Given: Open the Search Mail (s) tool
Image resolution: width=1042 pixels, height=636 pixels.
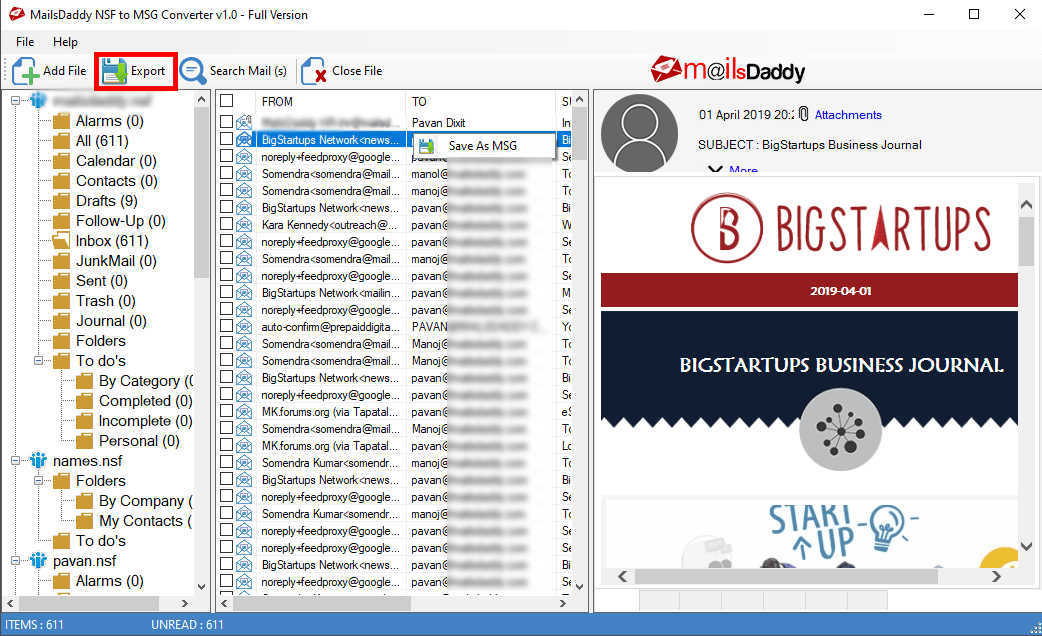Looking at the screenshot, I should tap(234, 71).
